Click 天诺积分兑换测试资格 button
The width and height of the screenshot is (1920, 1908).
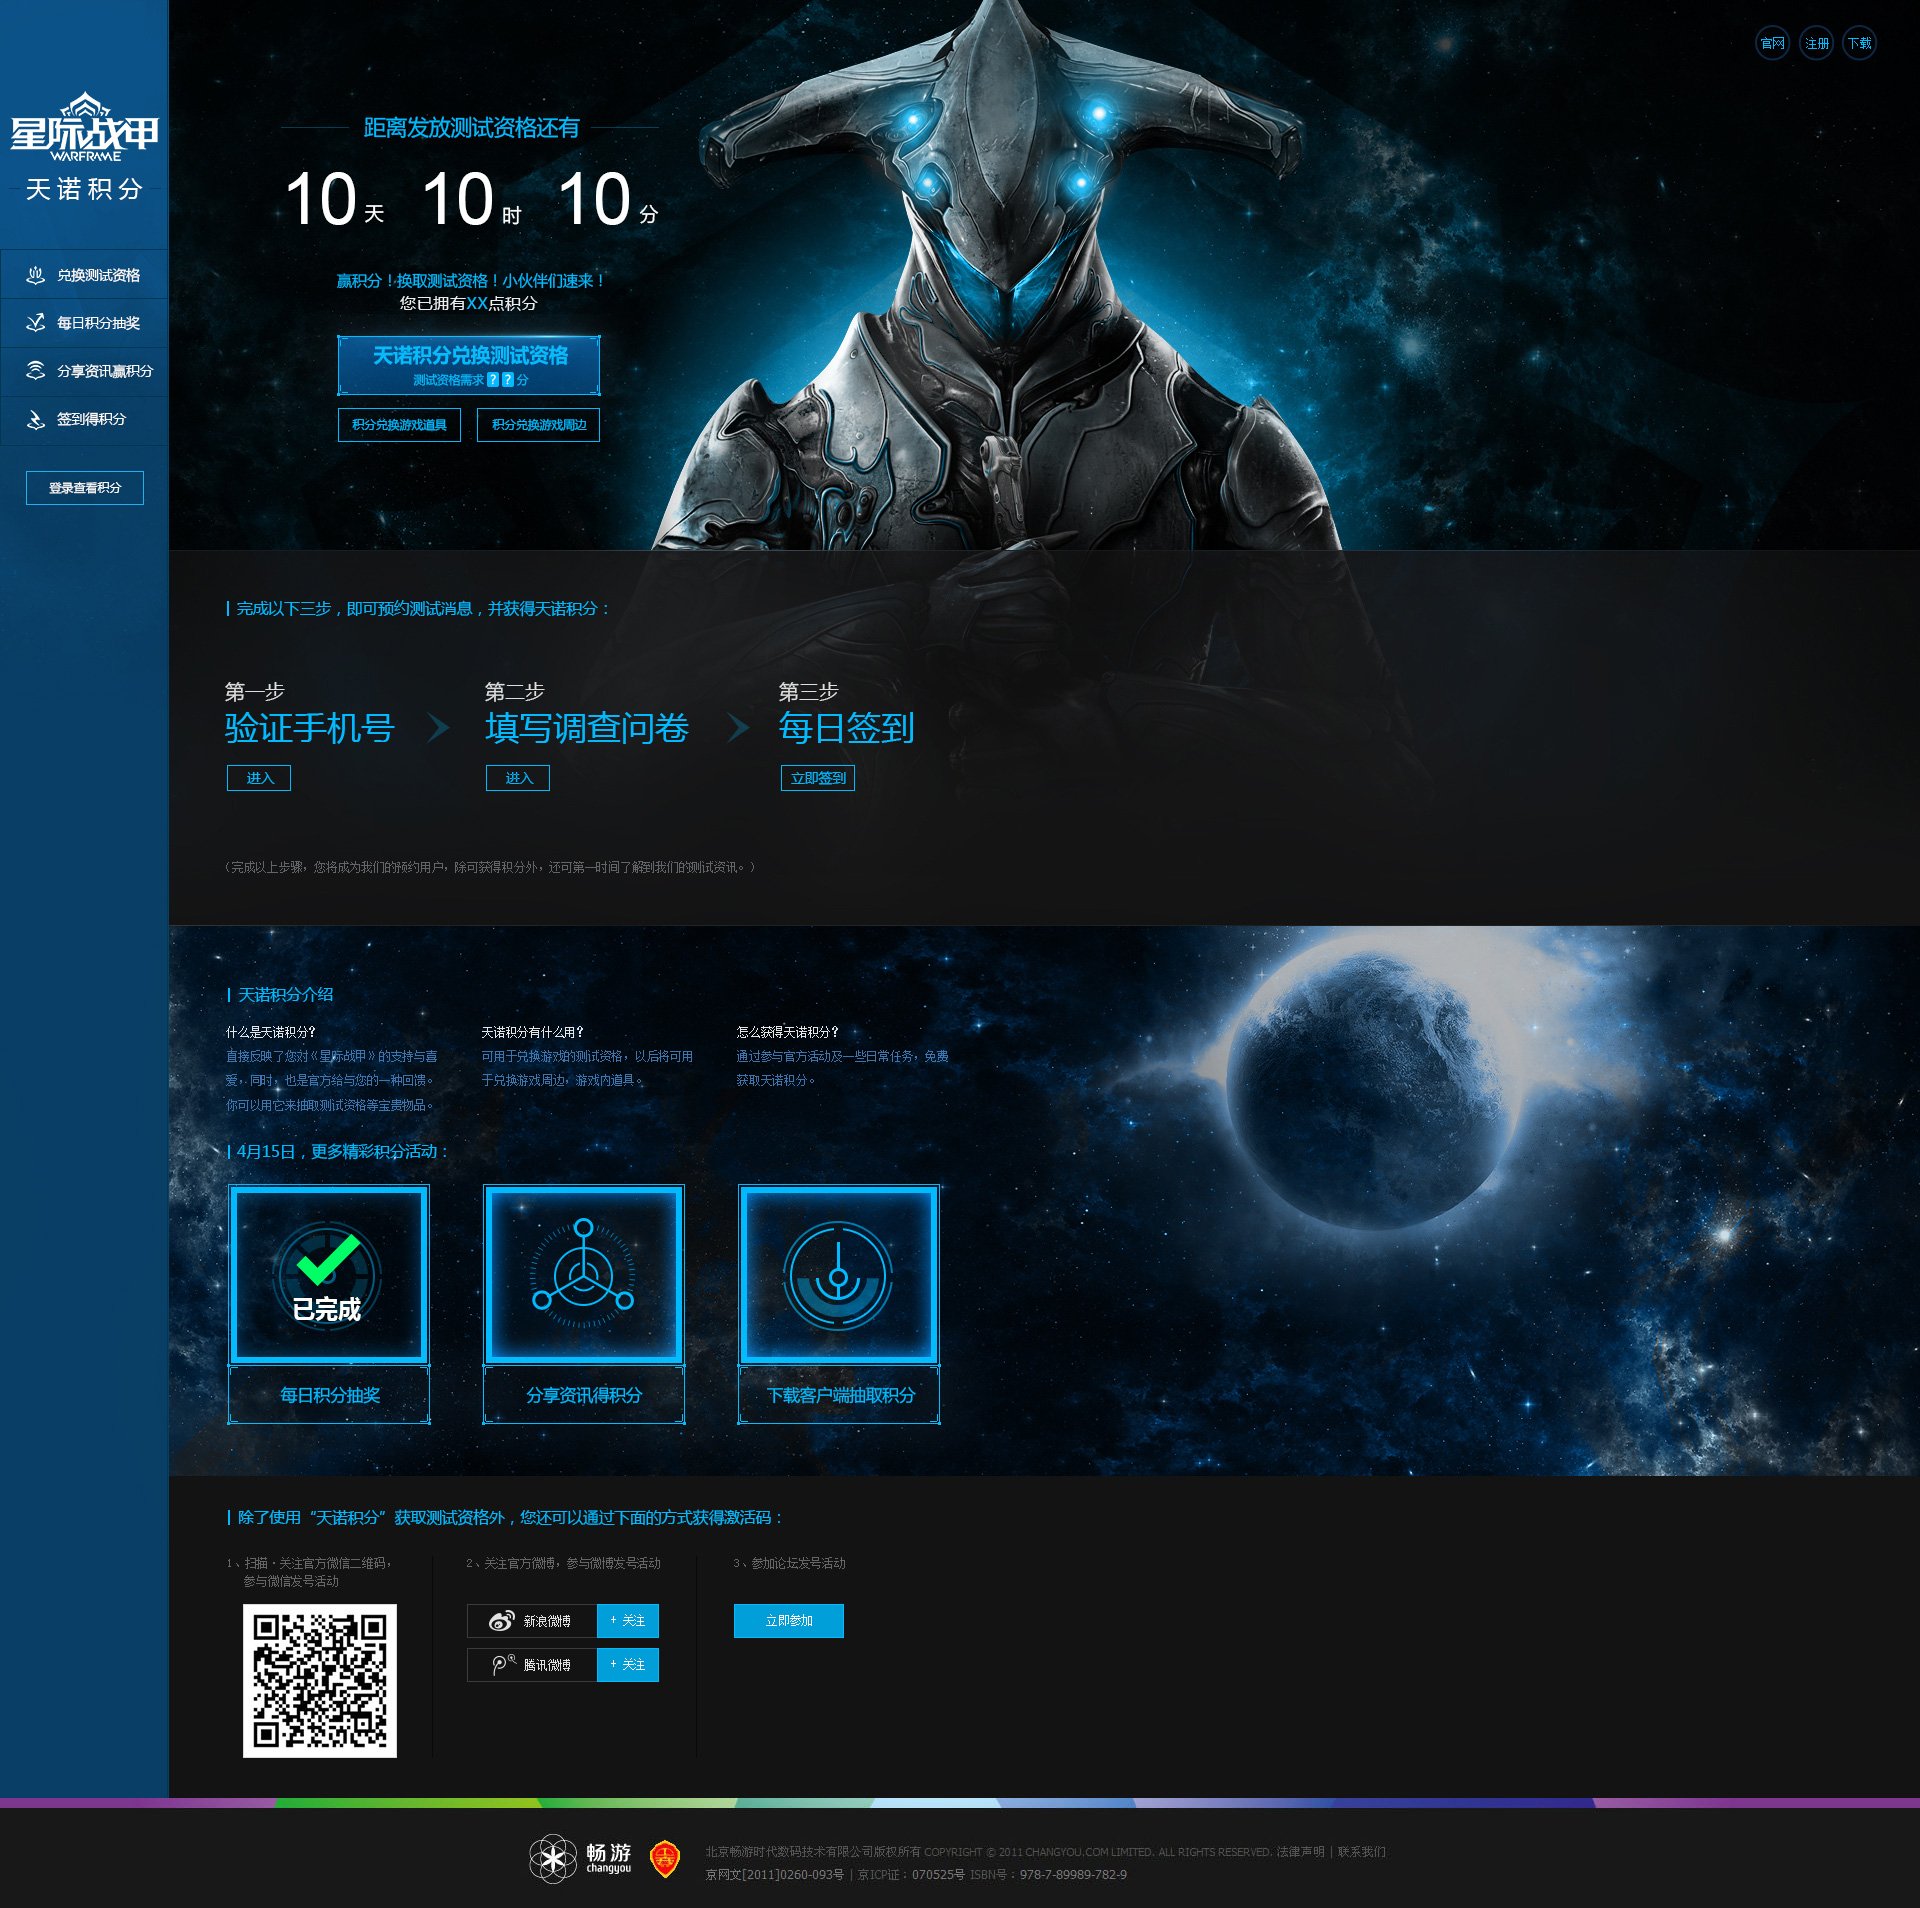point(469,365)
